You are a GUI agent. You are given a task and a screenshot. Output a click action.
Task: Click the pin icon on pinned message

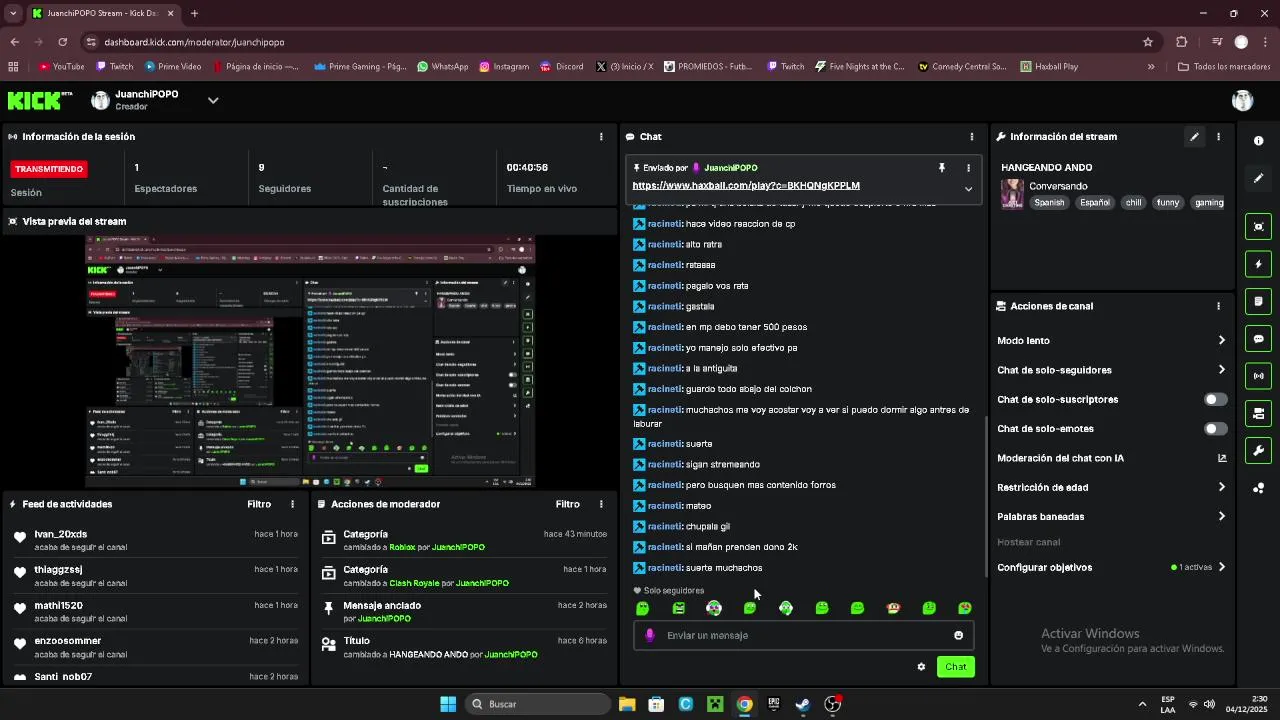point(941,168)
